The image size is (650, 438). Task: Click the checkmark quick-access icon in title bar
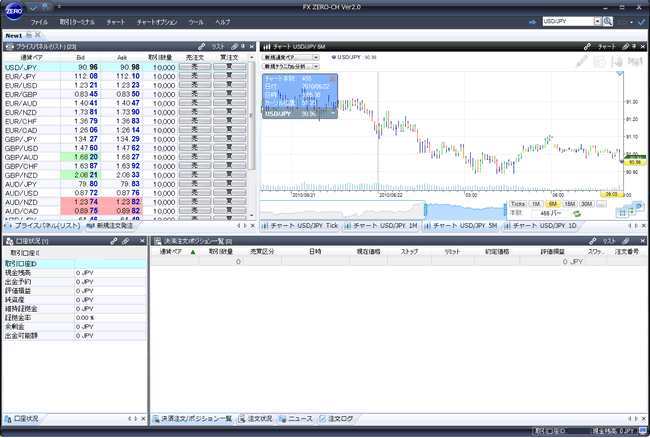34,7
